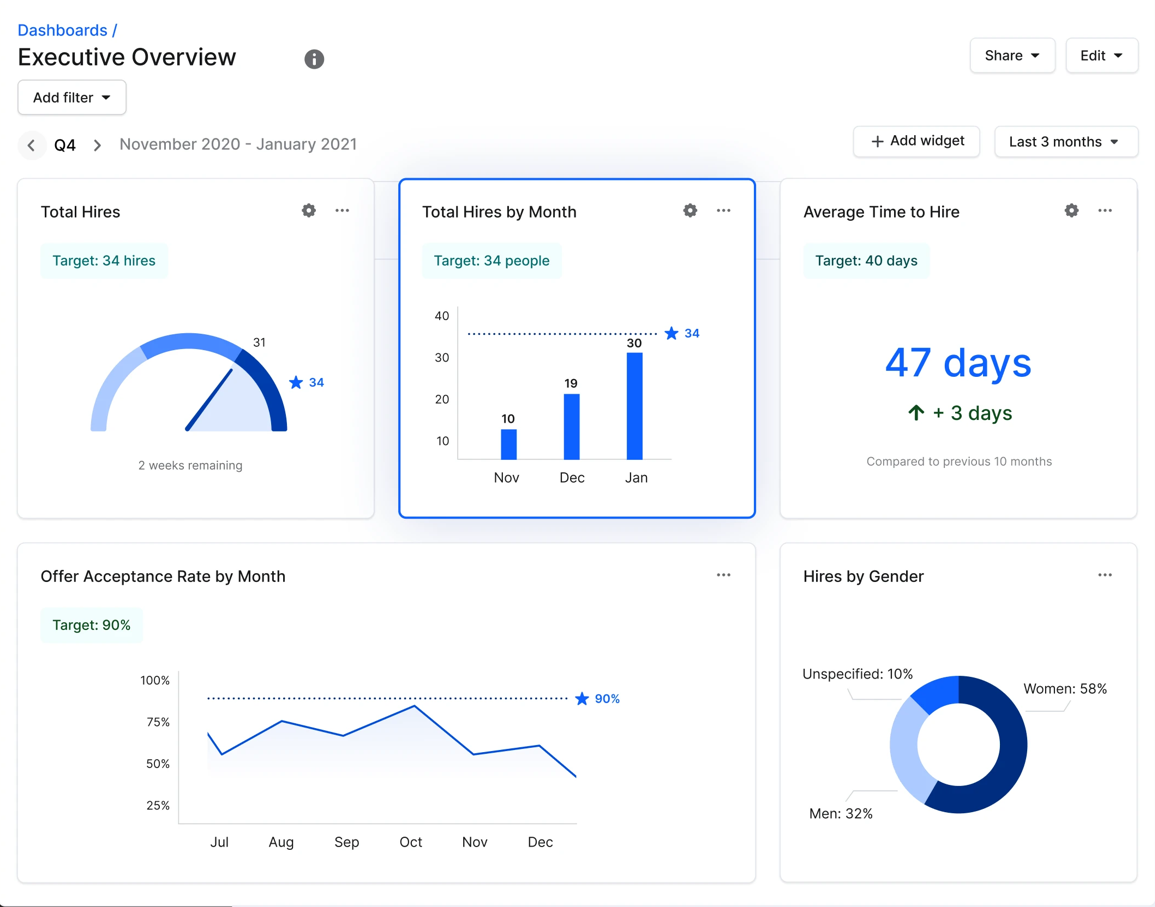
Task: Expand the Add filter dropdown
Action: tap(71, 98)
